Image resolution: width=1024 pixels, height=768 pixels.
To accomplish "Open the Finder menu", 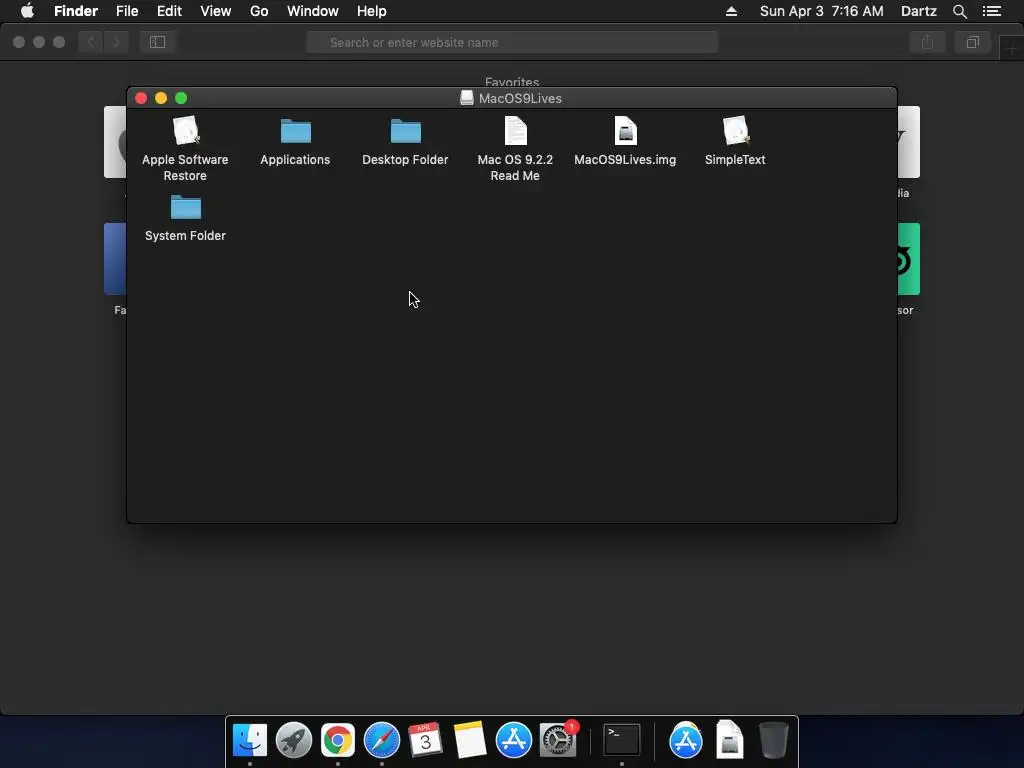I will click(76, 11).
